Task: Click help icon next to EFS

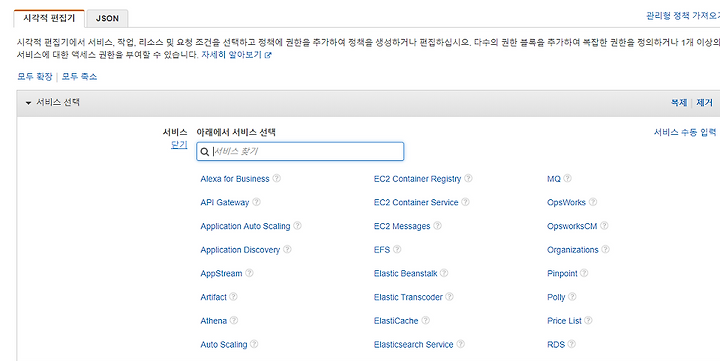Action: point(397,249)
